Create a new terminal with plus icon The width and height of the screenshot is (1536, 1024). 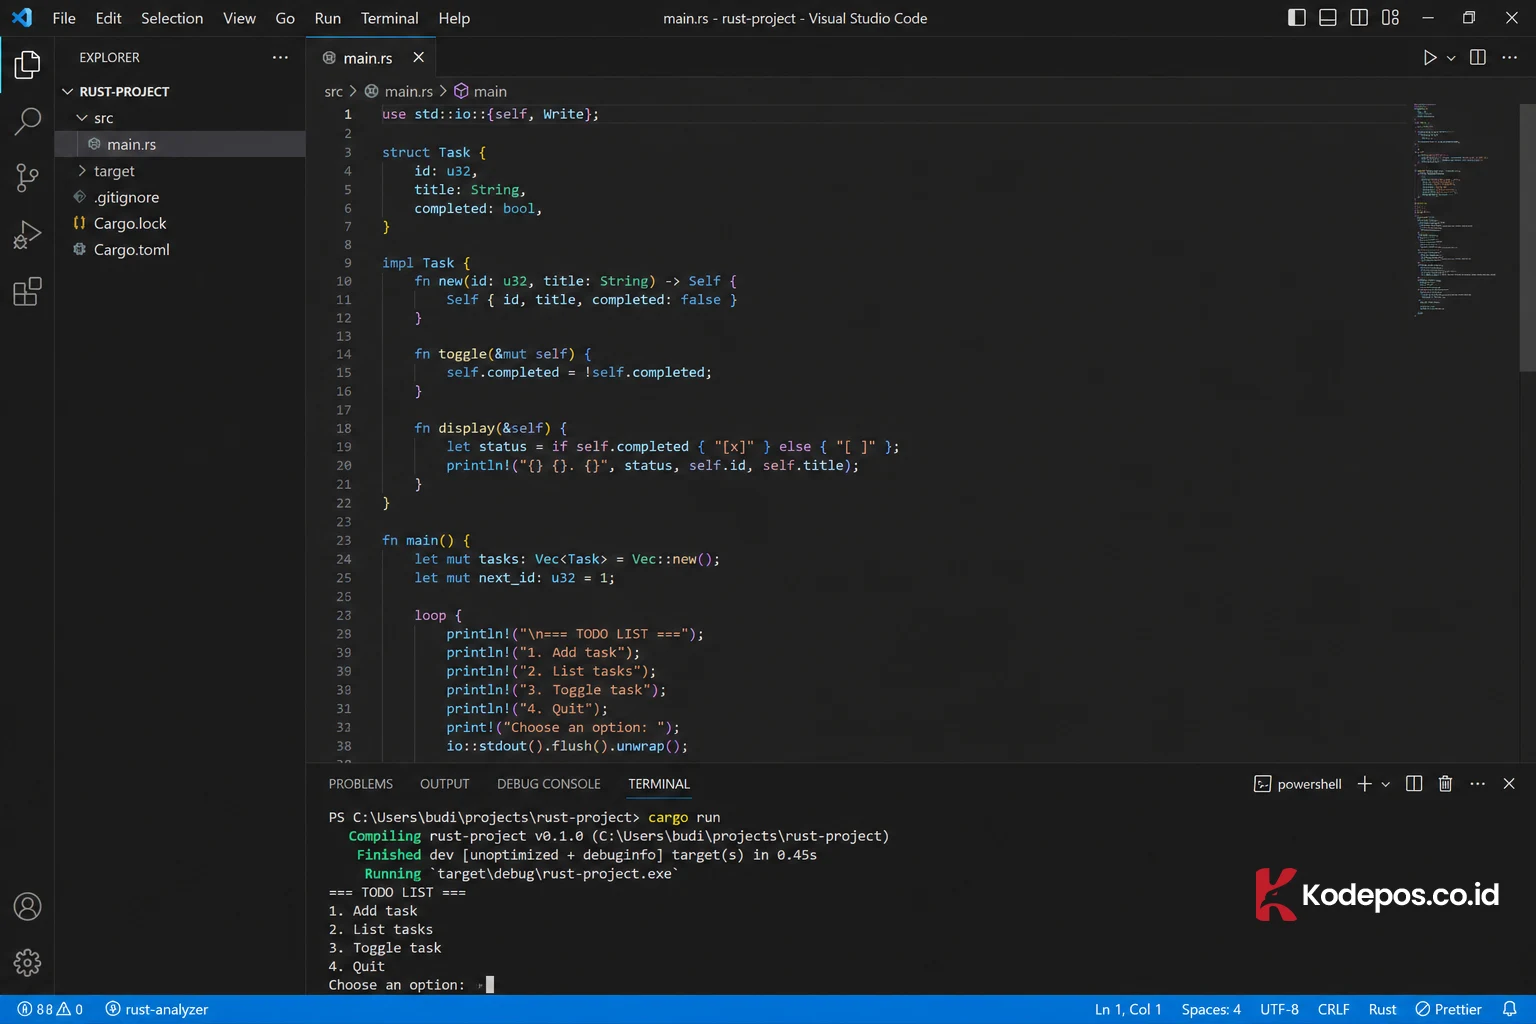(1364, 784)
